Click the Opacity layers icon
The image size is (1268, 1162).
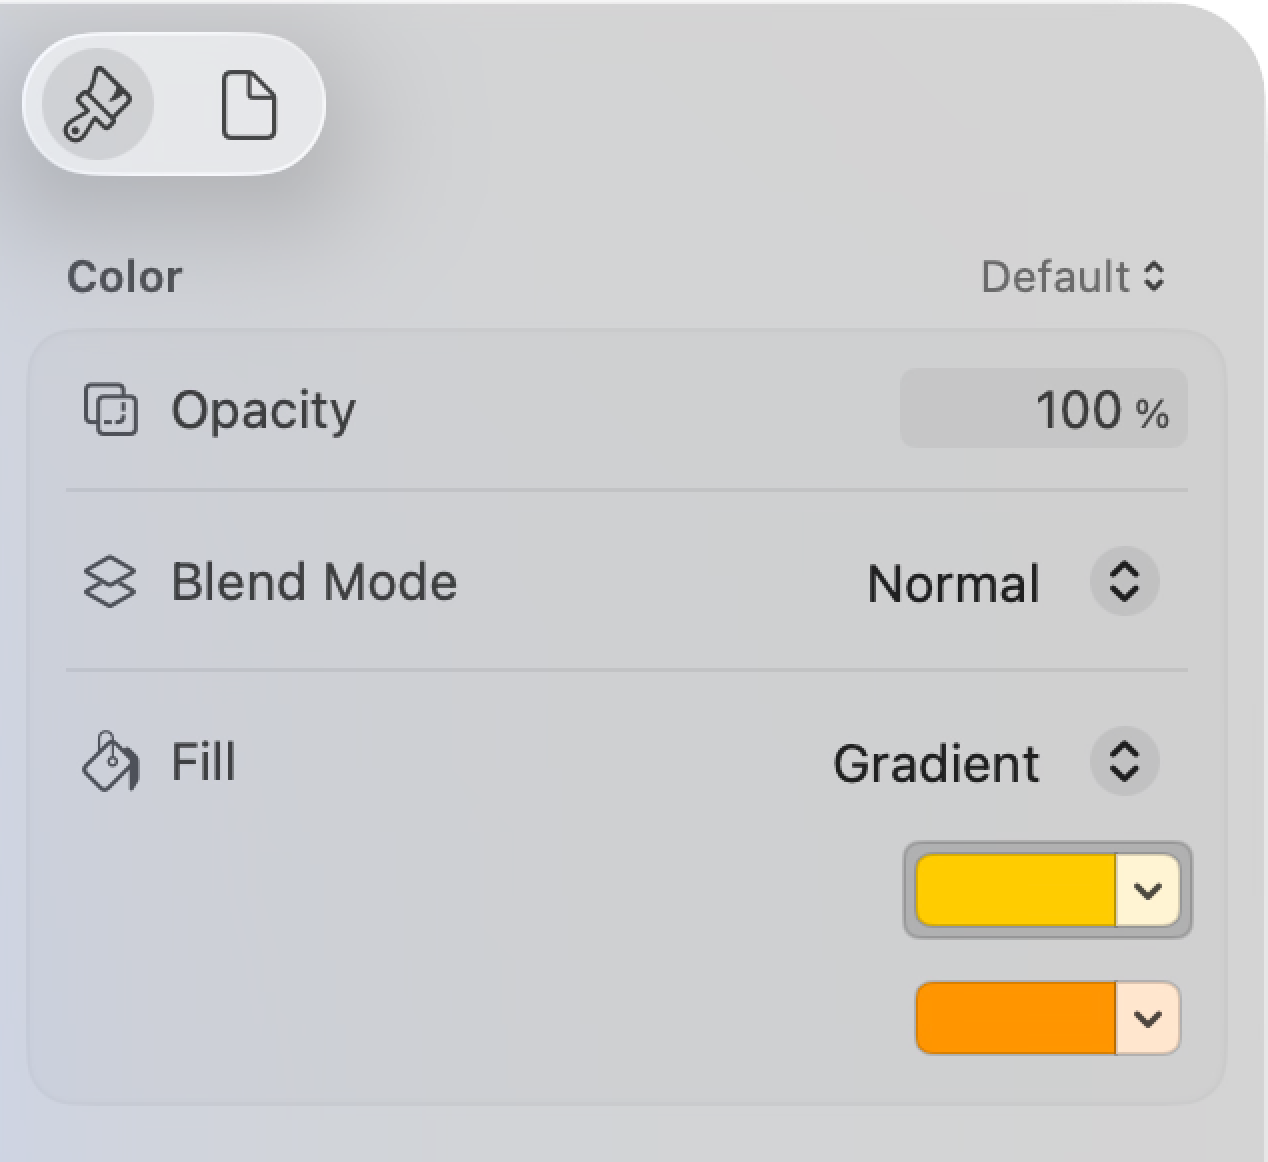[110, 408]
